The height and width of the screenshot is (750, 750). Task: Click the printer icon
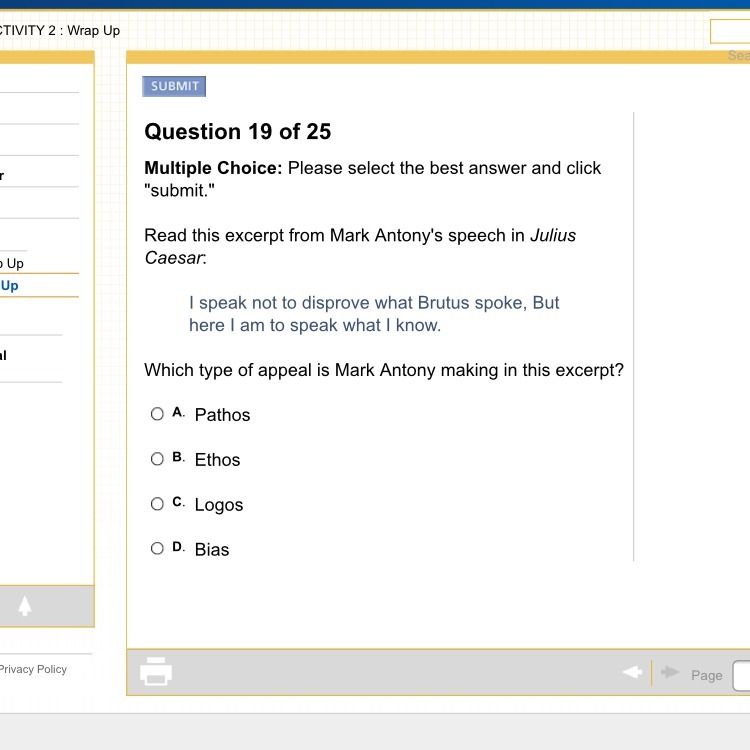156,671
